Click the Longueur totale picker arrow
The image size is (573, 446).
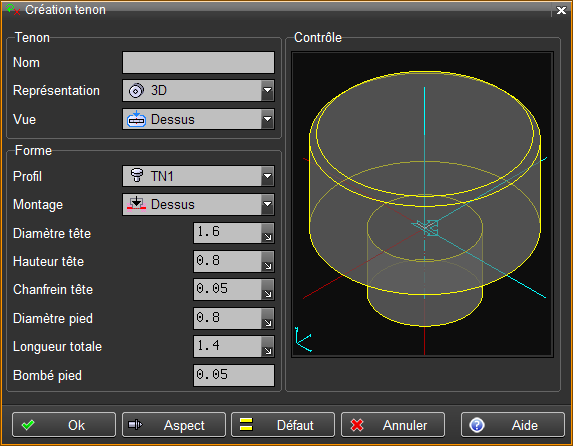267,347
